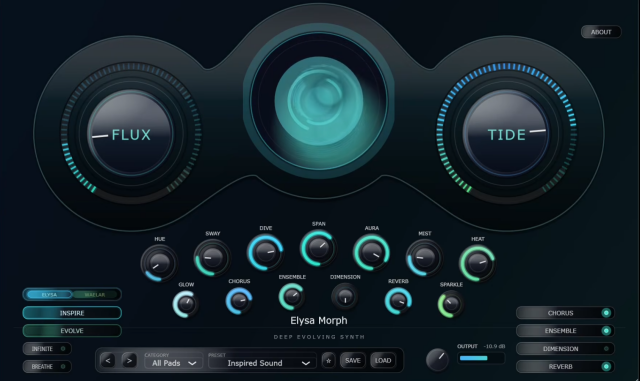The width and height of the screenshot is (640, 381).
Task: Toggle the ENSEMBLE effect on/off
Action: tap(565, 331)
